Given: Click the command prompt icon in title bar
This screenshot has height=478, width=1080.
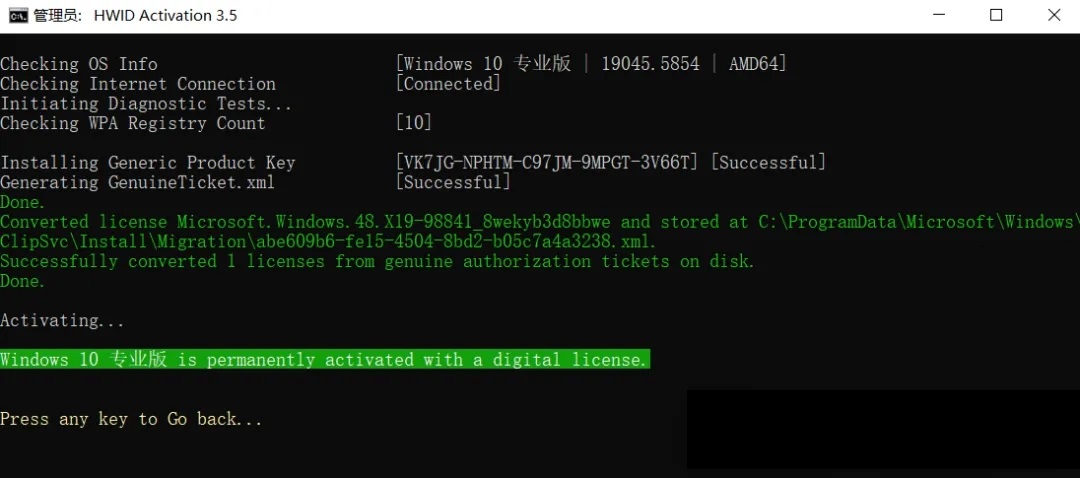Looking at the screenshot, I should 18,15.
